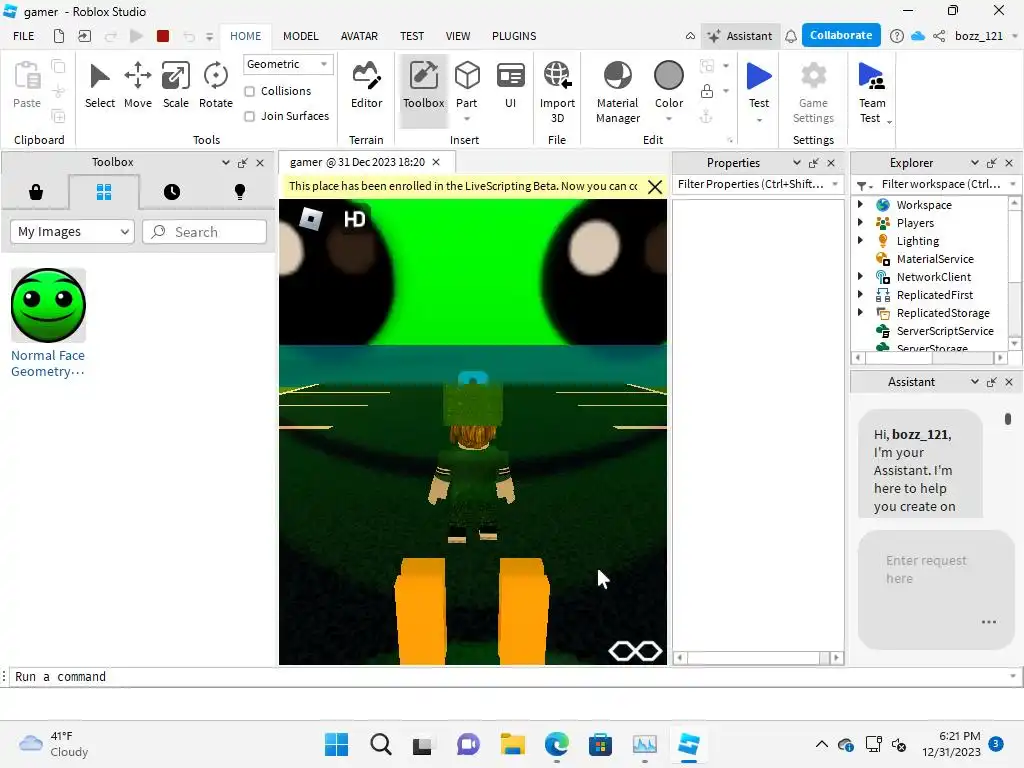Click the Explorer filter funnel icon
The image size is (1024, 768).
tap(863, 185)
